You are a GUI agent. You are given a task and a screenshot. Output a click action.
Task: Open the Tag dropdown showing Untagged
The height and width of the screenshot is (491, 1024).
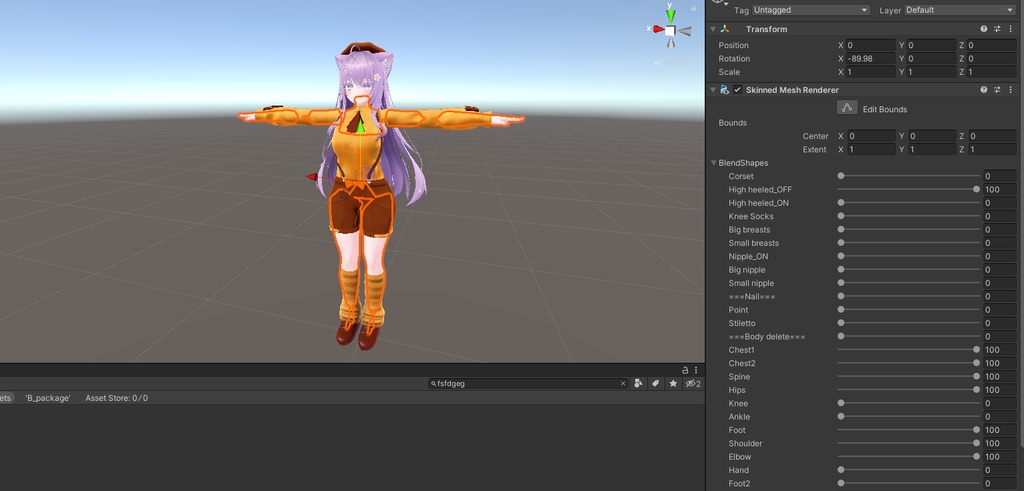(810, 10)
